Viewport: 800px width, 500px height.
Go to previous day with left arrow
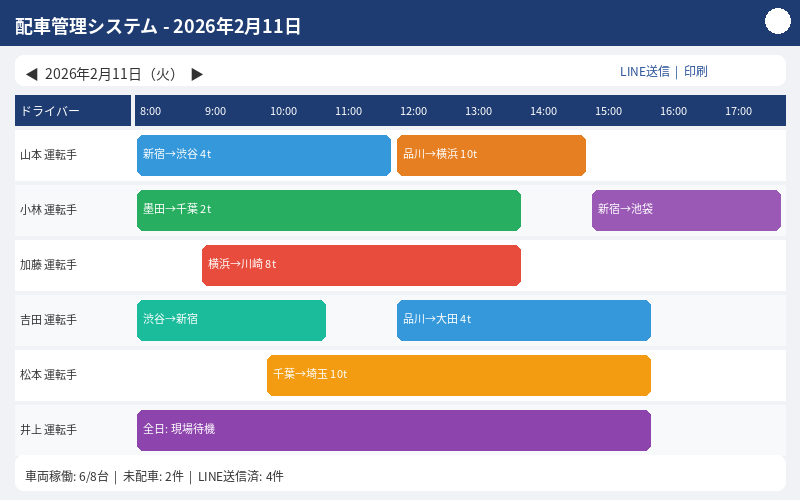point(31,74)
